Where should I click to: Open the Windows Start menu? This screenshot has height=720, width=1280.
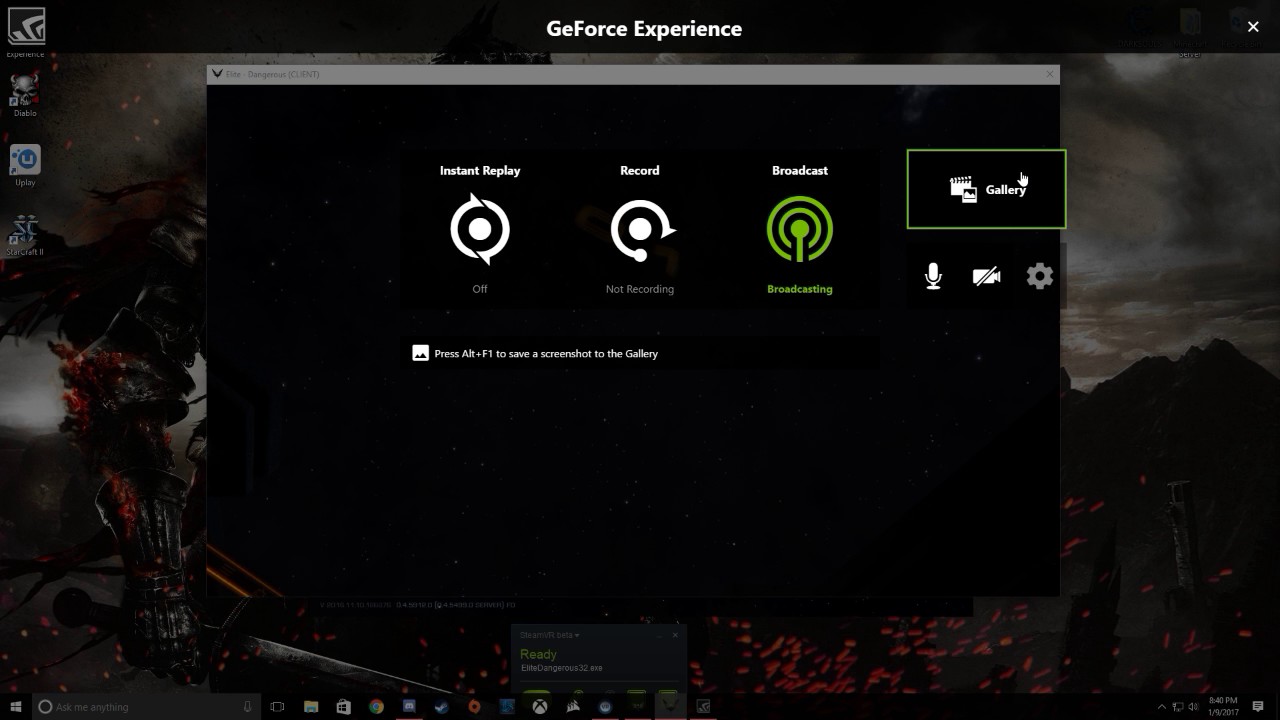[16, 707]
